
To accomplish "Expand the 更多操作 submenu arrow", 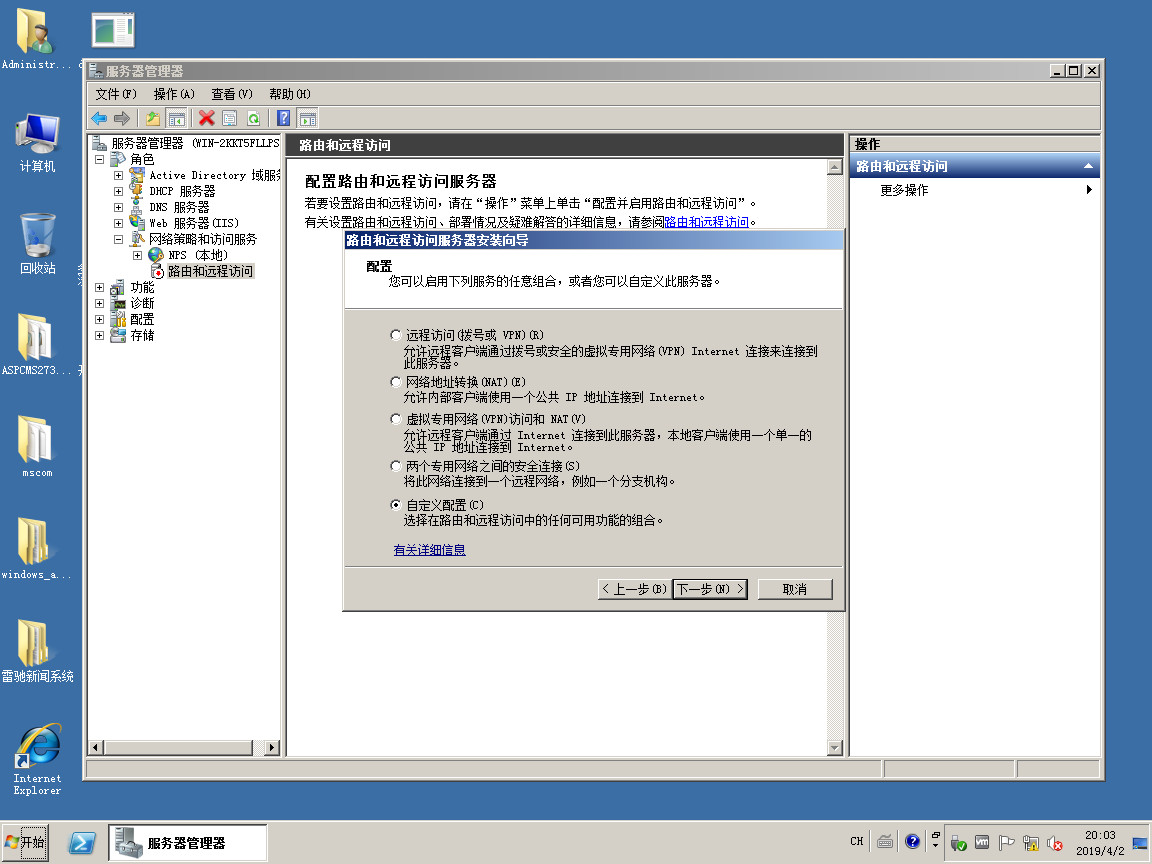I will pyautogui.click(x=1089, y=190).
